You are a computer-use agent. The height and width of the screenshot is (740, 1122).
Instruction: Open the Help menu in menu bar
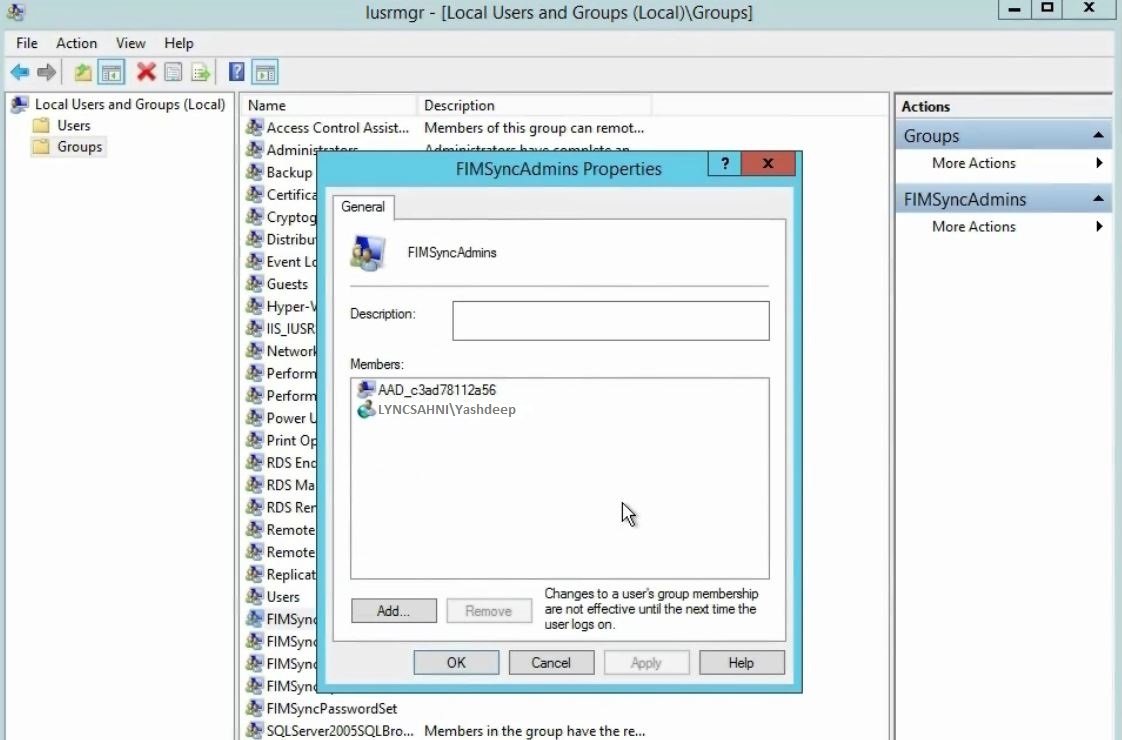(179, 43)
